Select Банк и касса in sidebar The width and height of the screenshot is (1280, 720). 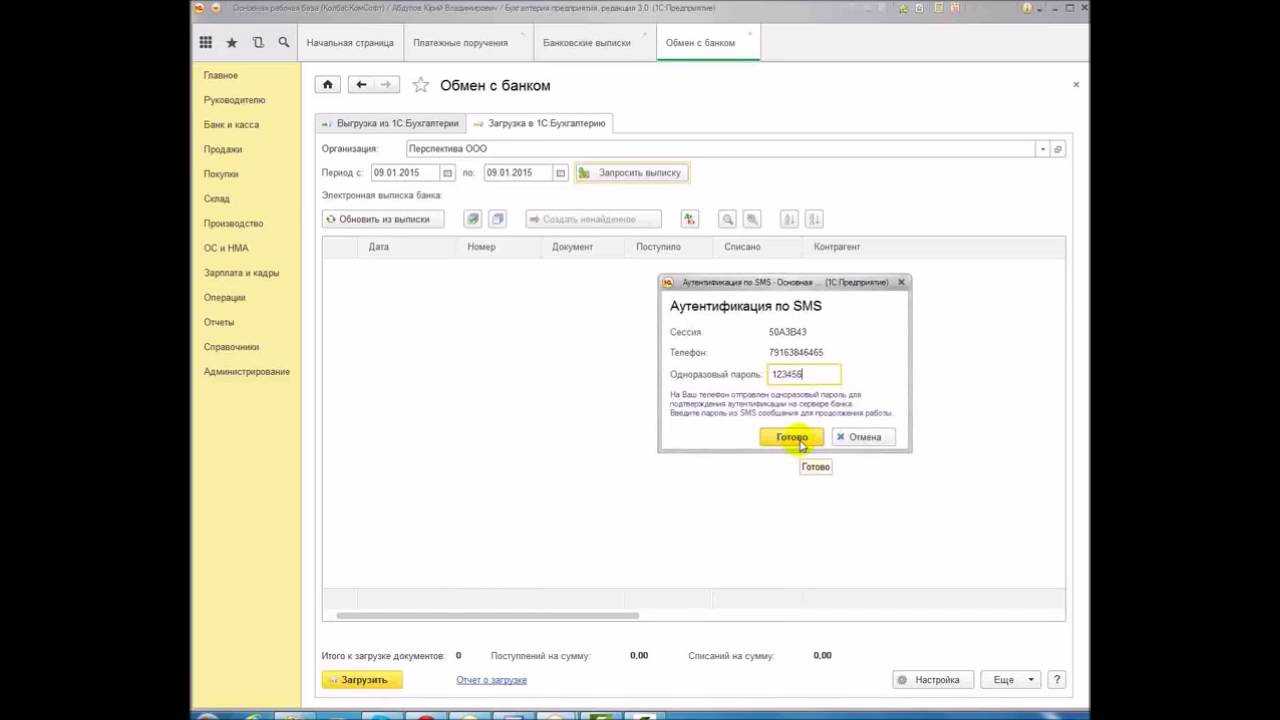coord(231,125)
